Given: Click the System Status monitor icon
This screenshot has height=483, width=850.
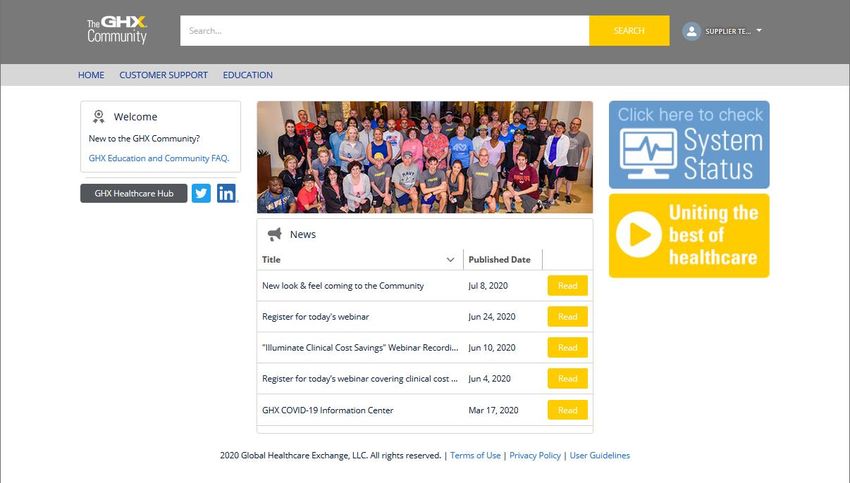Looking at the screenshot, I should coord(648,153).
